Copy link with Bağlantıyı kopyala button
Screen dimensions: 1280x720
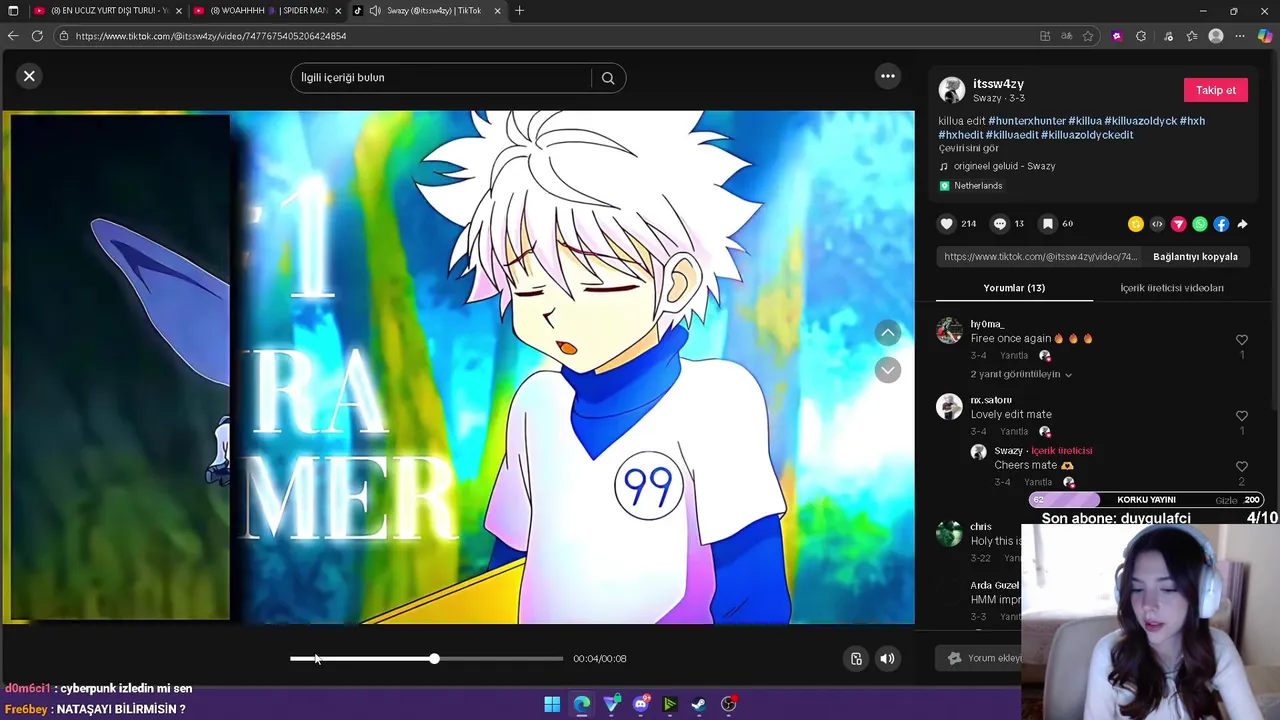click(x=1195, y=257)
